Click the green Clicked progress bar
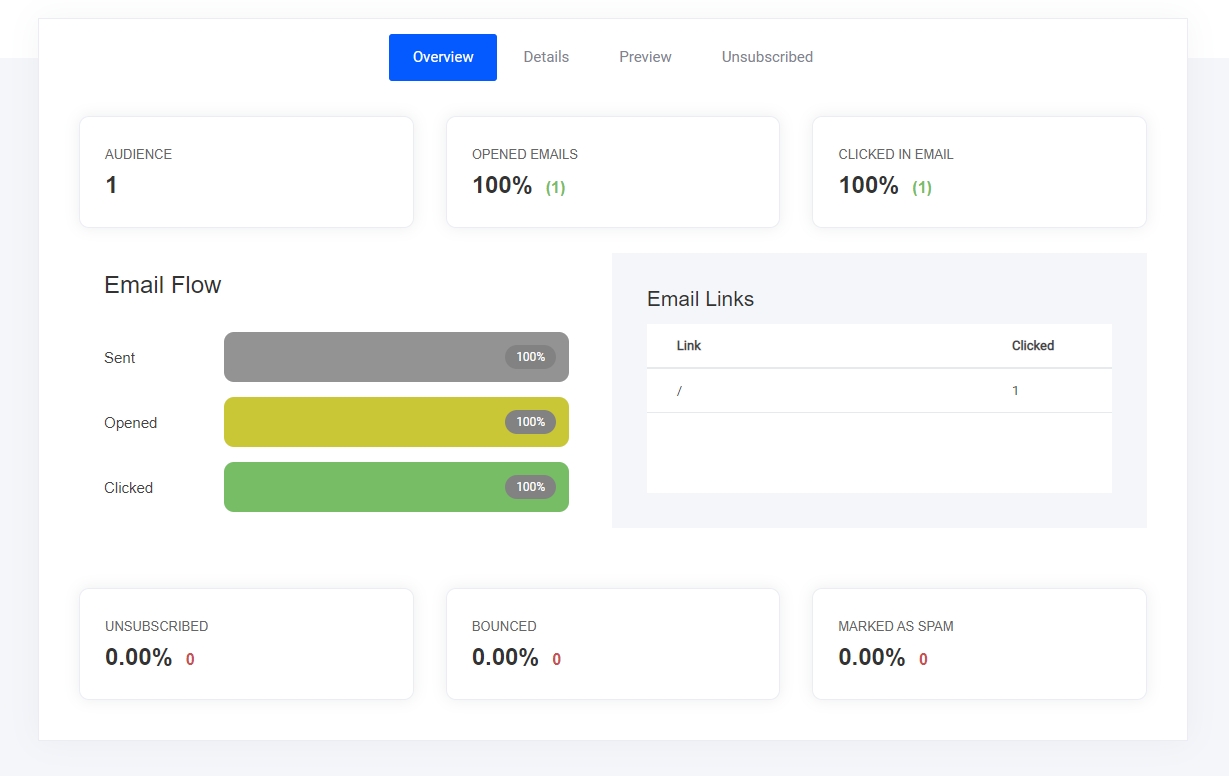The height and width of the screenshot is (776, 1229). point(360,487)
